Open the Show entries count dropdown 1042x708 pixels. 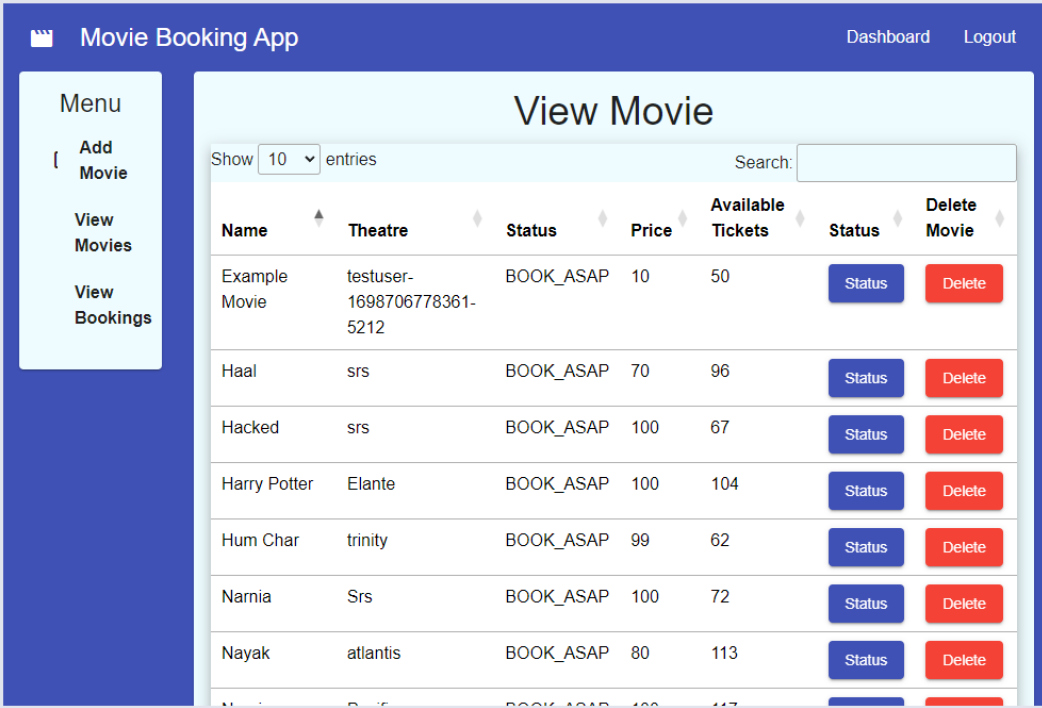click(x=289, y=160)
